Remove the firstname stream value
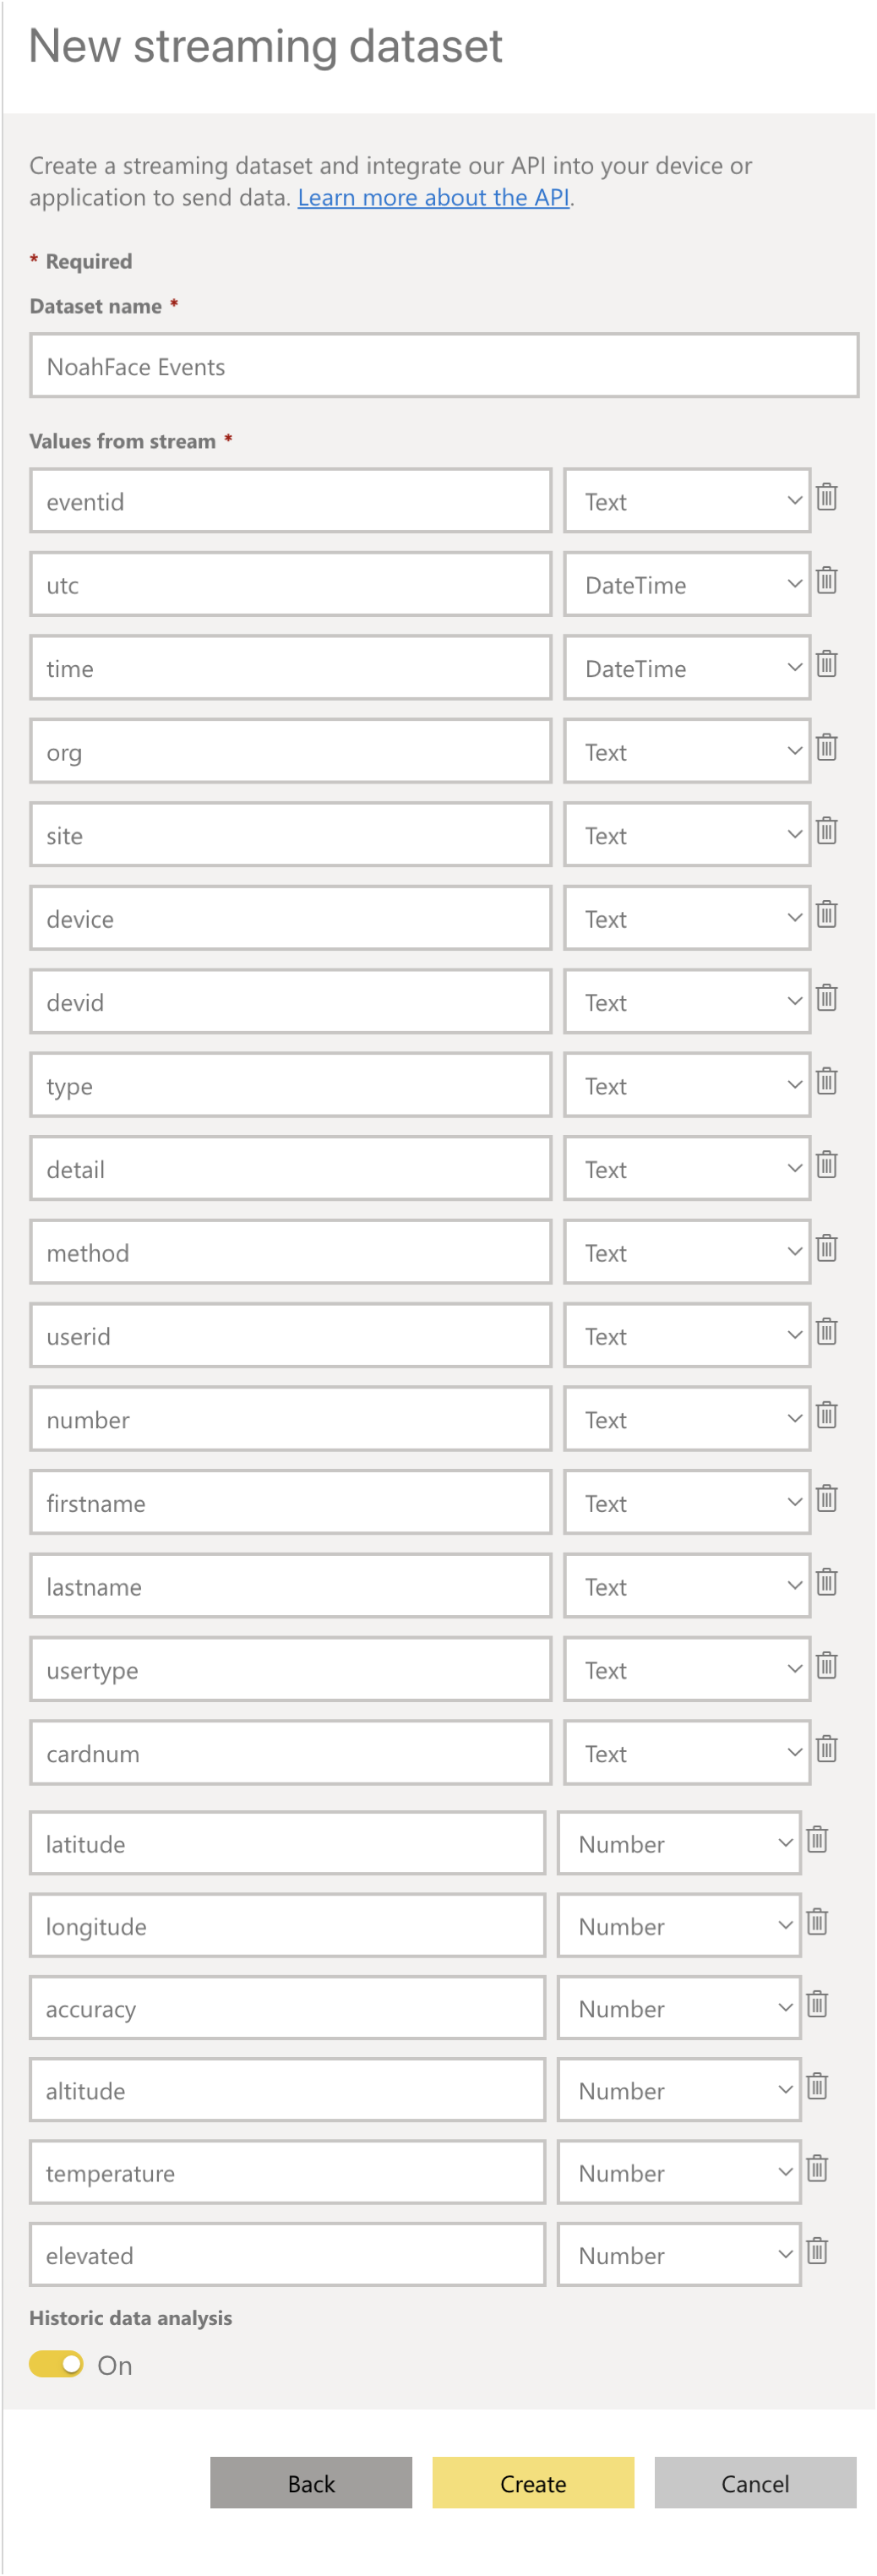The width and height of the screenshot is (877, 2576). (x=826, y=1499)
